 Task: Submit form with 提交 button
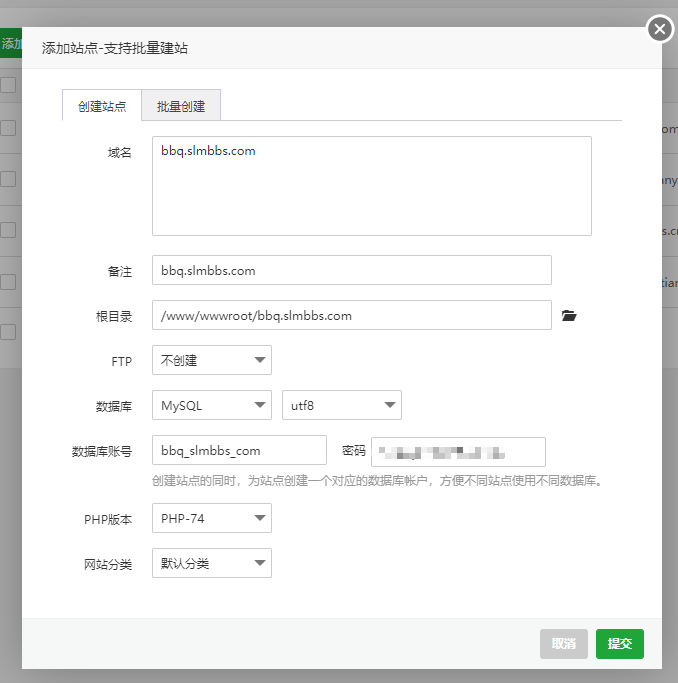click(620, 643)
